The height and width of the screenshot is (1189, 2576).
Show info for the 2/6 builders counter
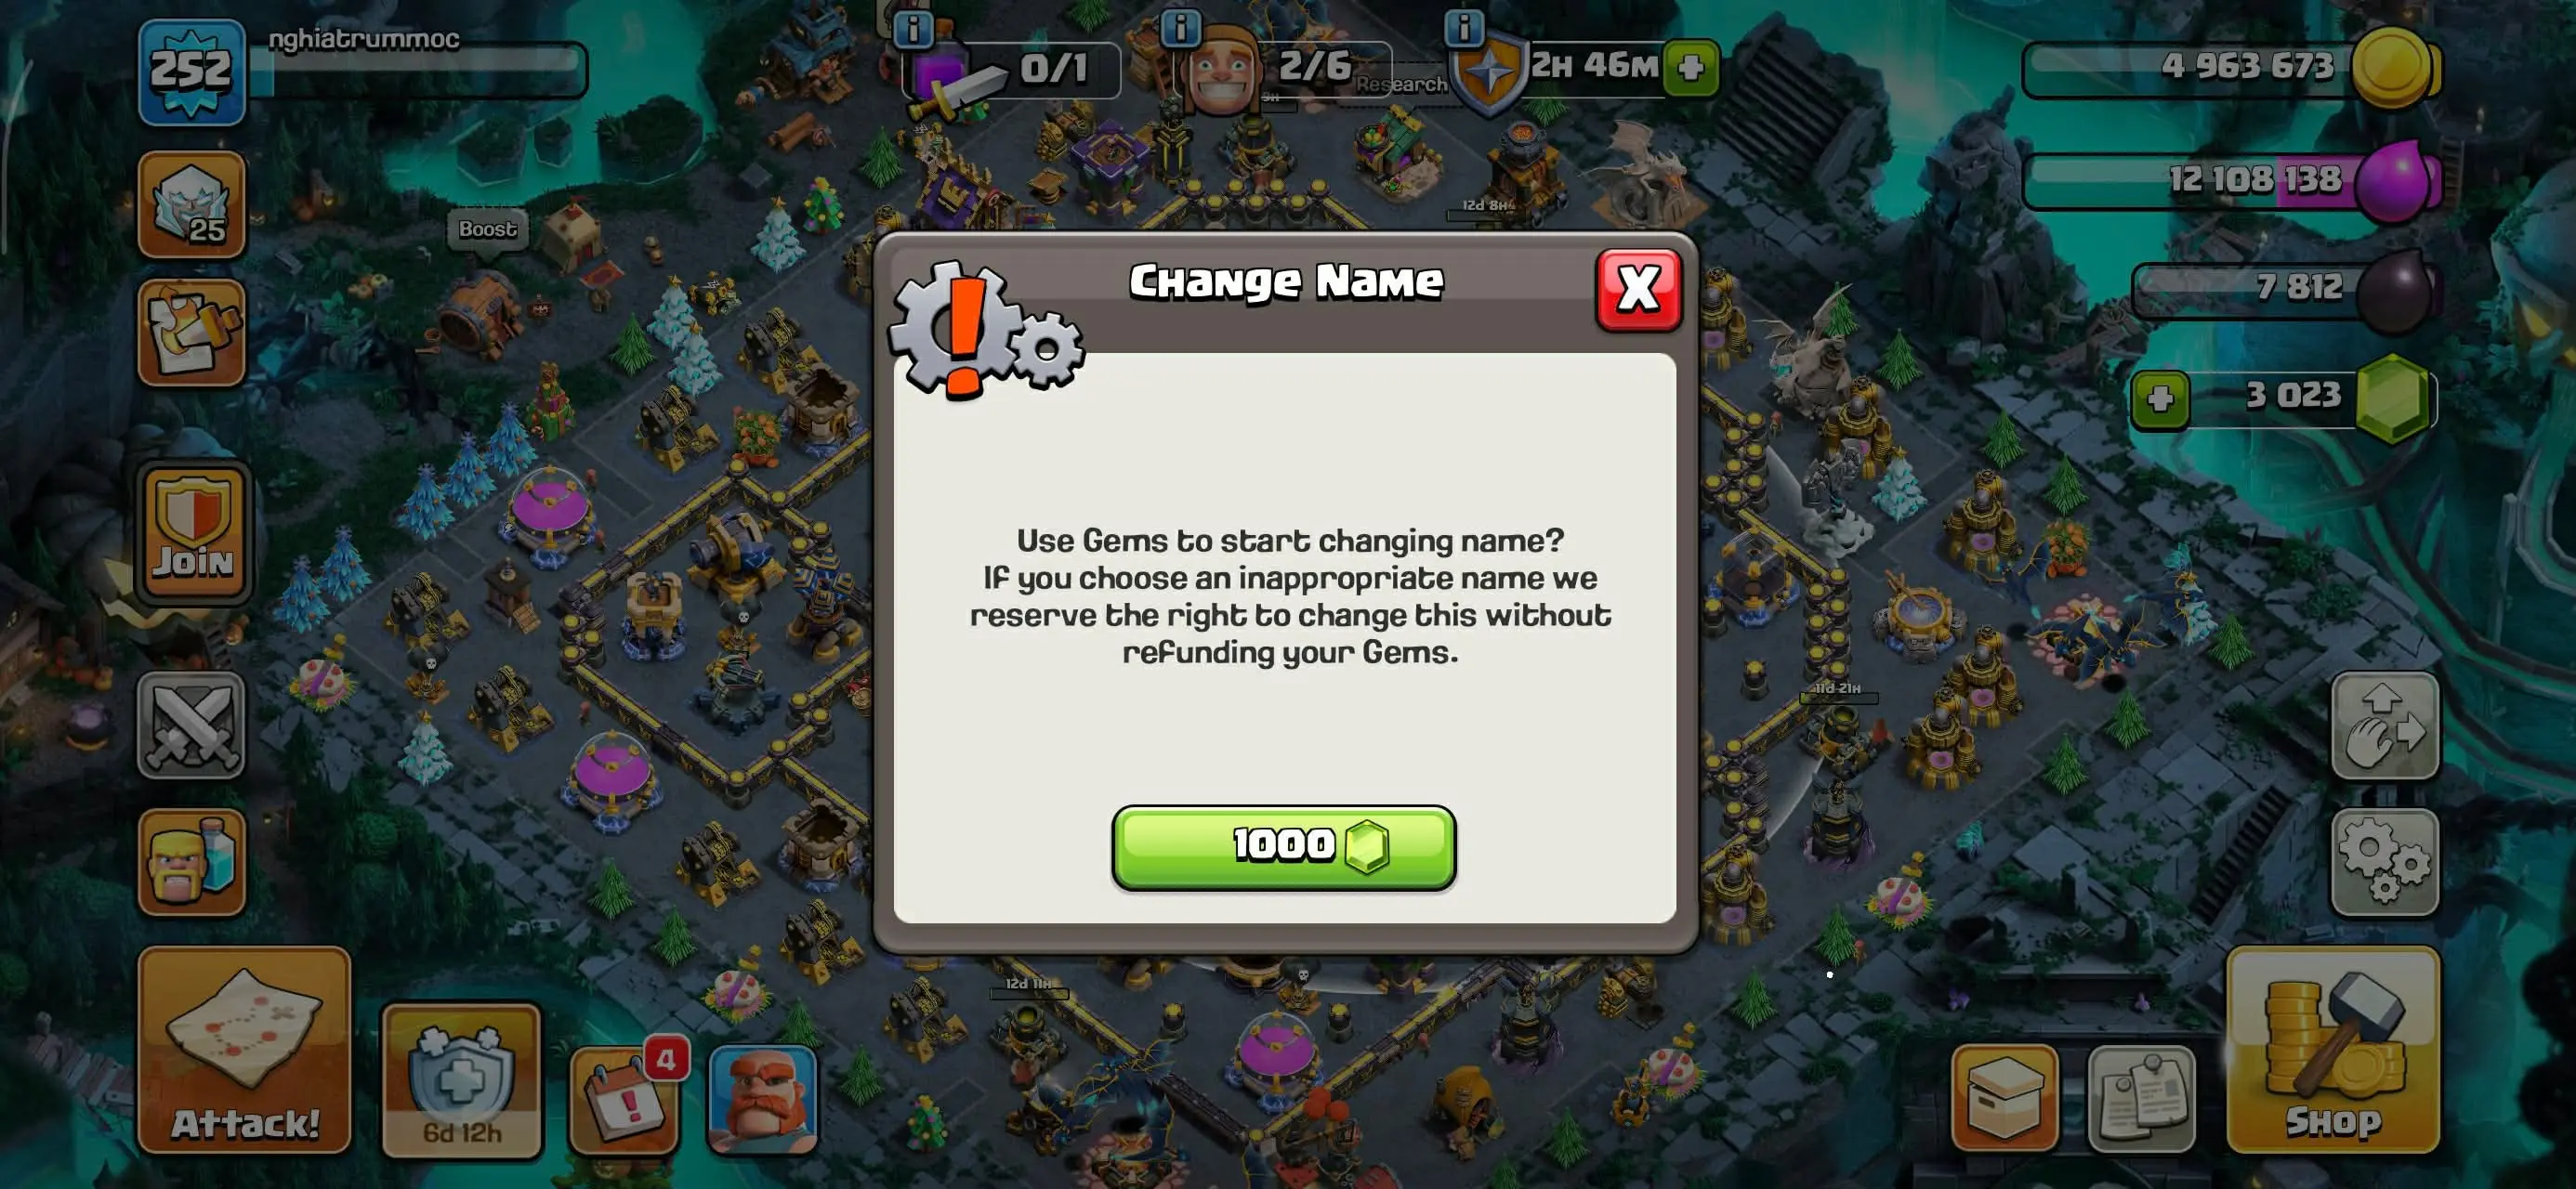(1180, 27)
